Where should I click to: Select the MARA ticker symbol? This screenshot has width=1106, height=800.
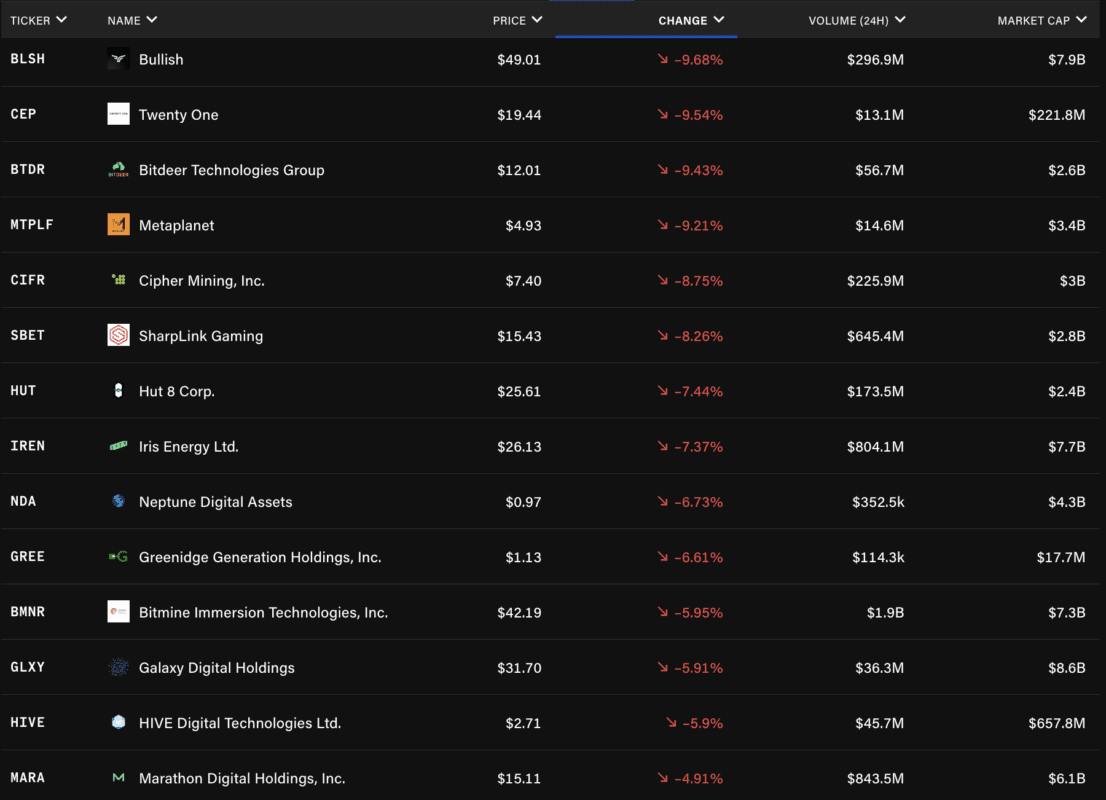coord(28,777)
